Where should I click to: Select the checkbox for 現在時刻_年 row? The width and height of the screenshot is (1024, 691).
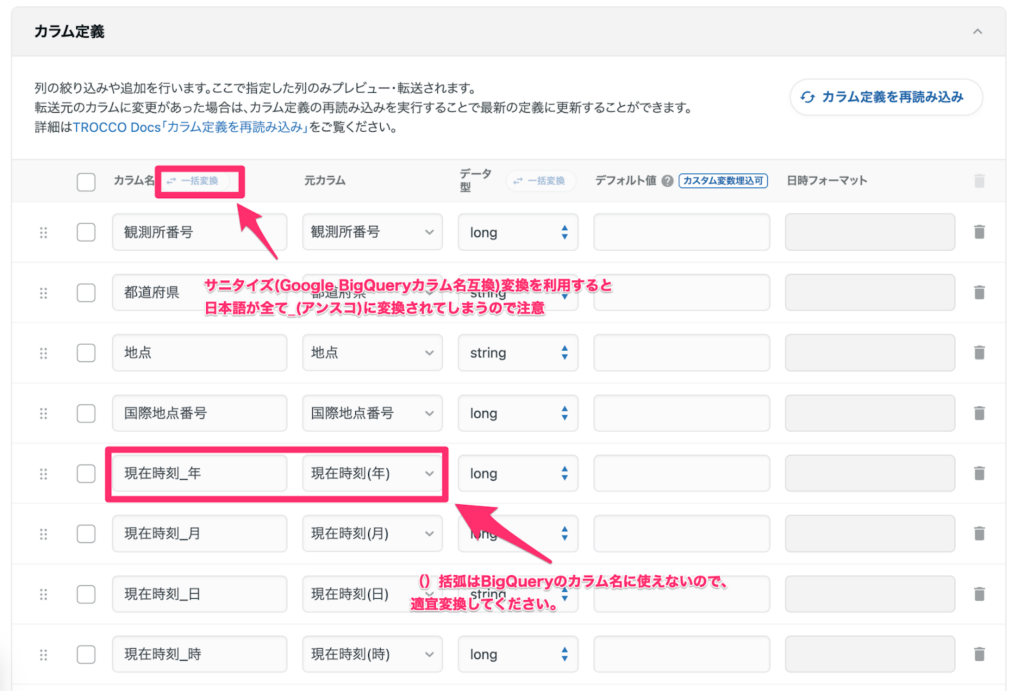[86, 473]
